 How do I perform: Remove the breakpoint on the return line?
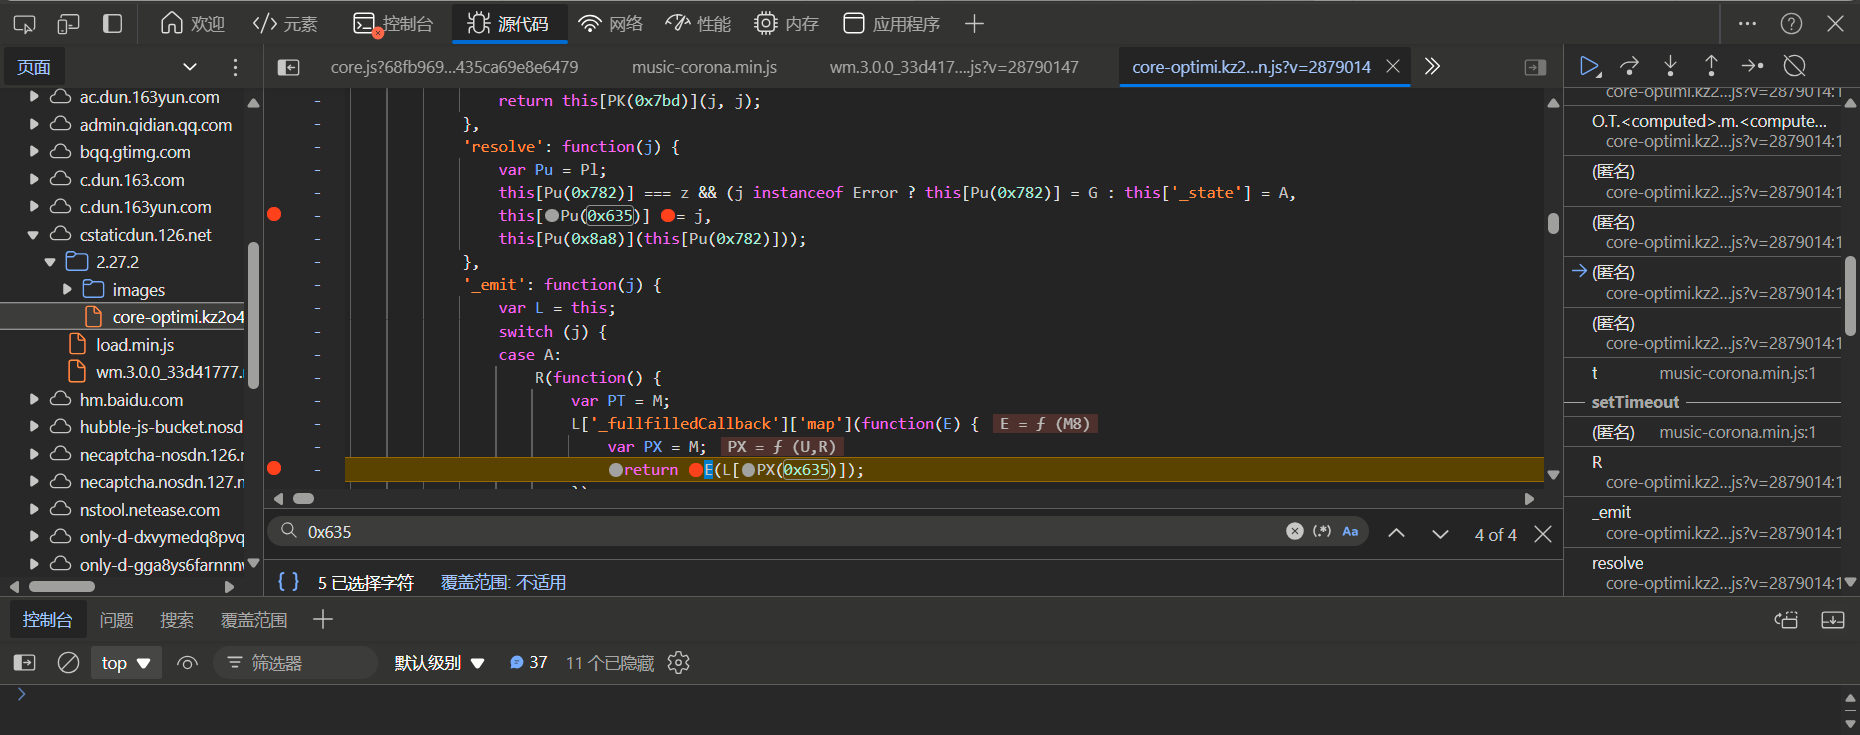pos(274,468)
